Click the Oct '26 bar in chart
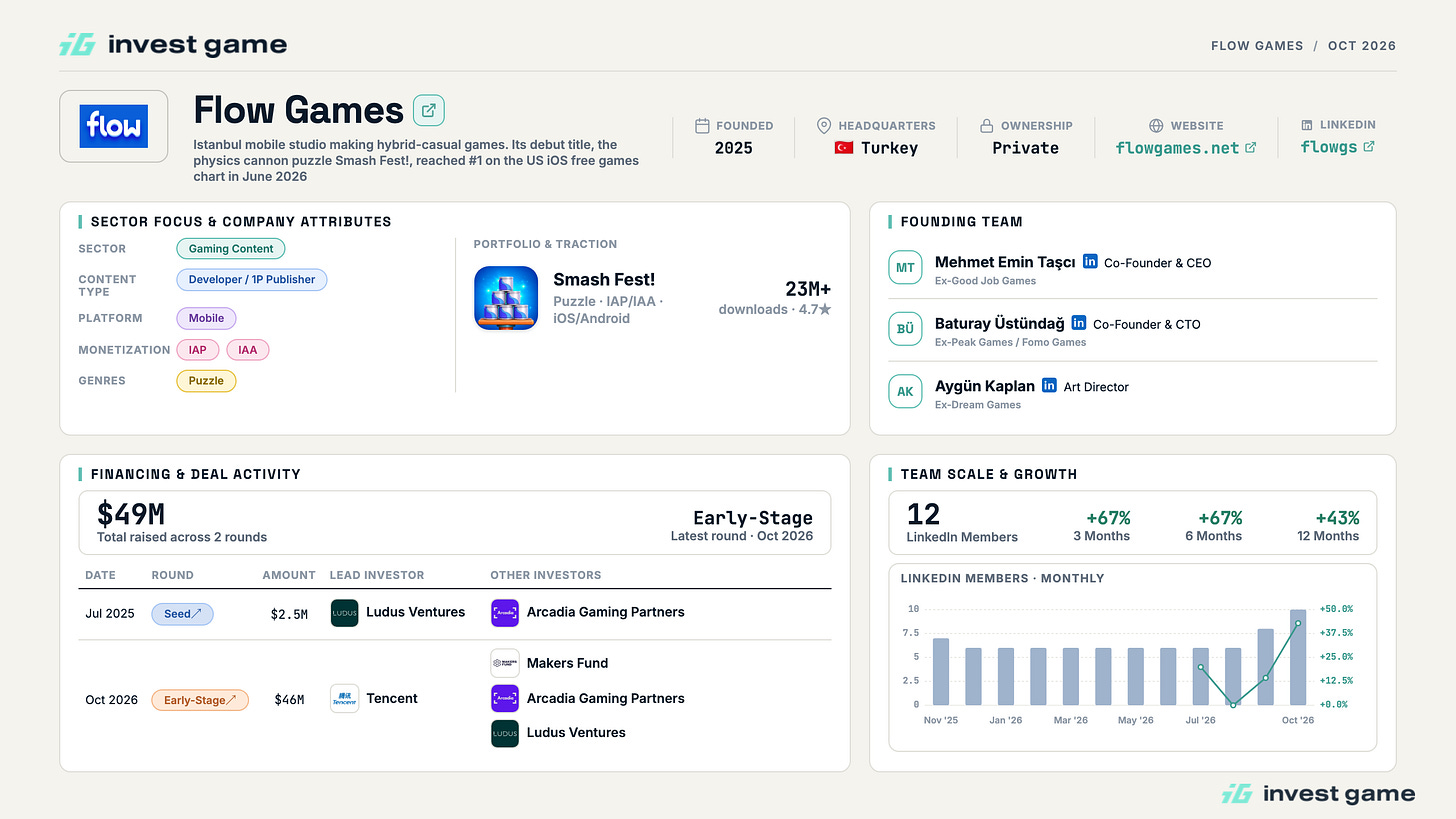 [x=1297, y=657]
